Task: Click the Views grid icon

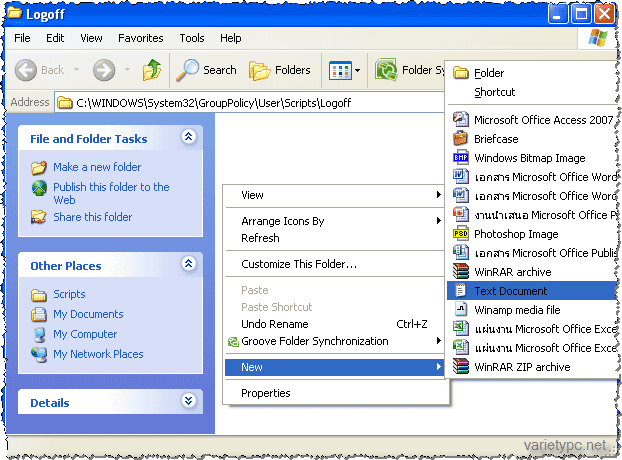Action: [340, 71]
